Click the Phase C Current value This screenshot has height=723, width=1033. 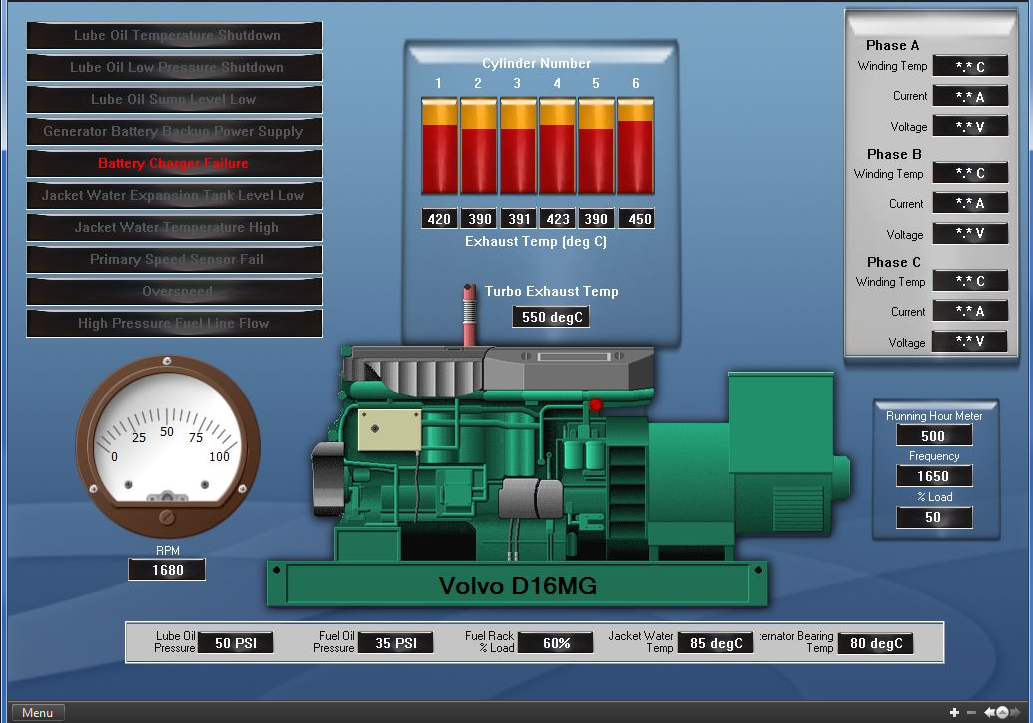[970, 311]
